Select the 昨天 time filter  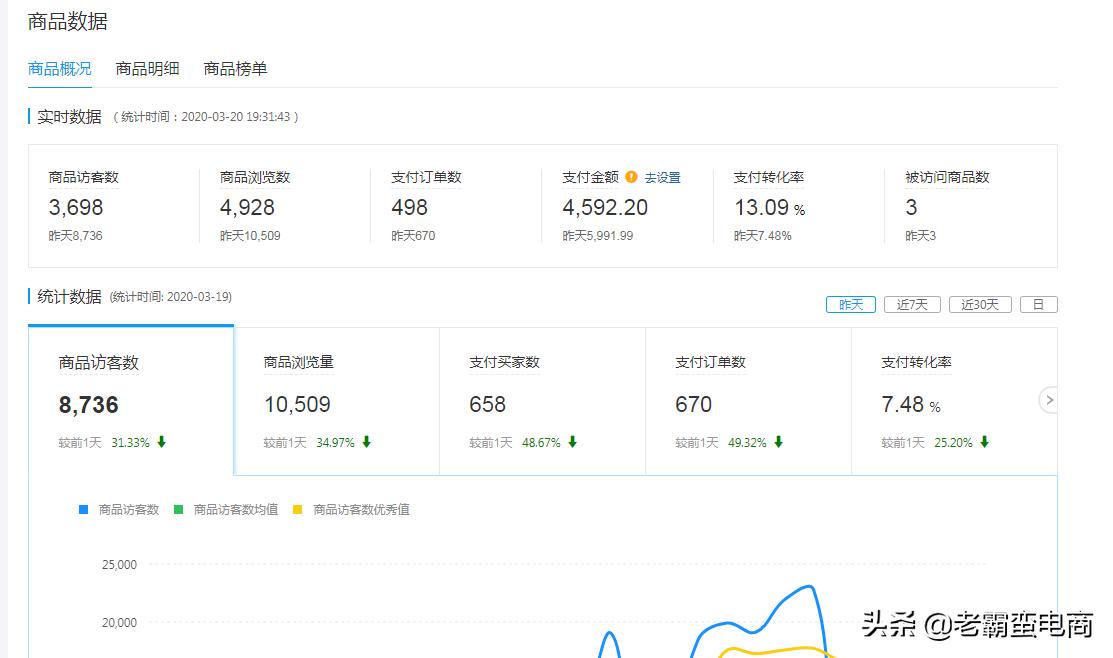pos(851,304)
